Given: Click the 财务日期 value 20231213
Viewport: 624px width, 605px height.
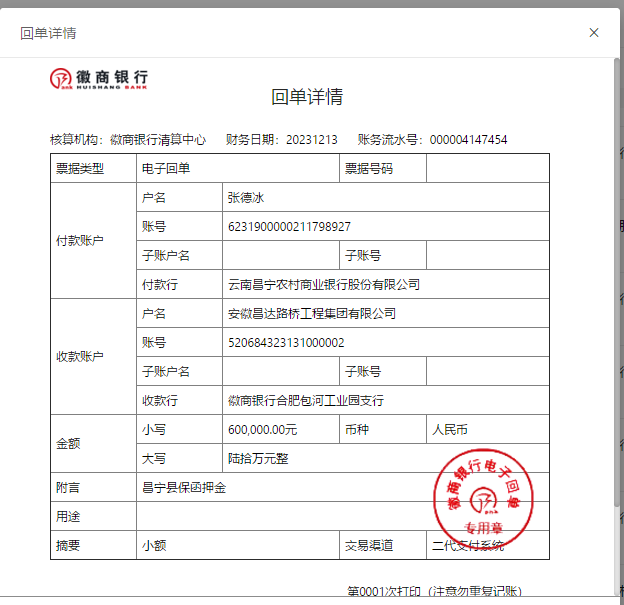Looking at the screenshot, I should pos(312,140).
